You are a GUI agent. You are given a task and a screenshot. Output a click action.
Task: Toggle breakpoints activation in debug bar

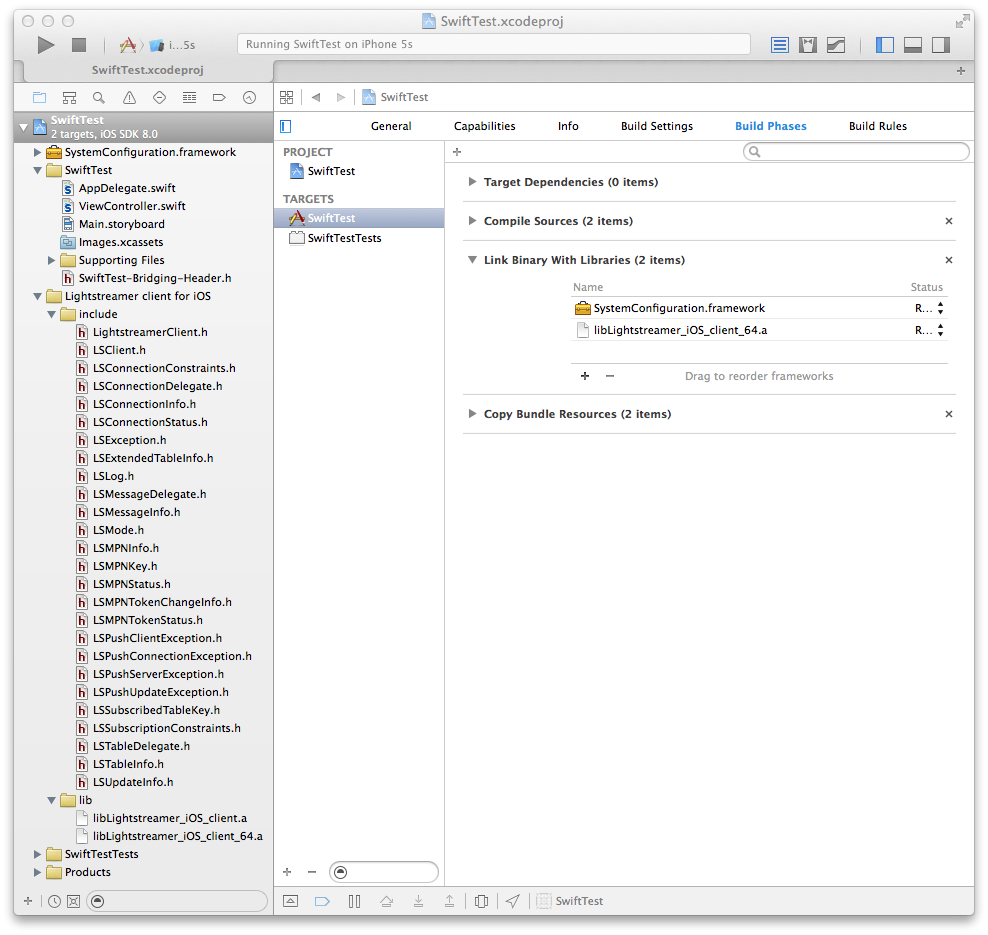pyautogui.click(x=322, y=901)
